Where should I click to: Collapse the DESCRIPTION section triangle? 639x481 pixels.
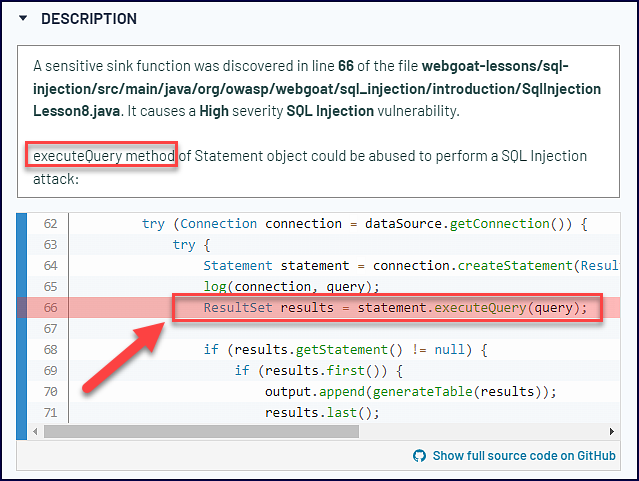coord(23,19)
